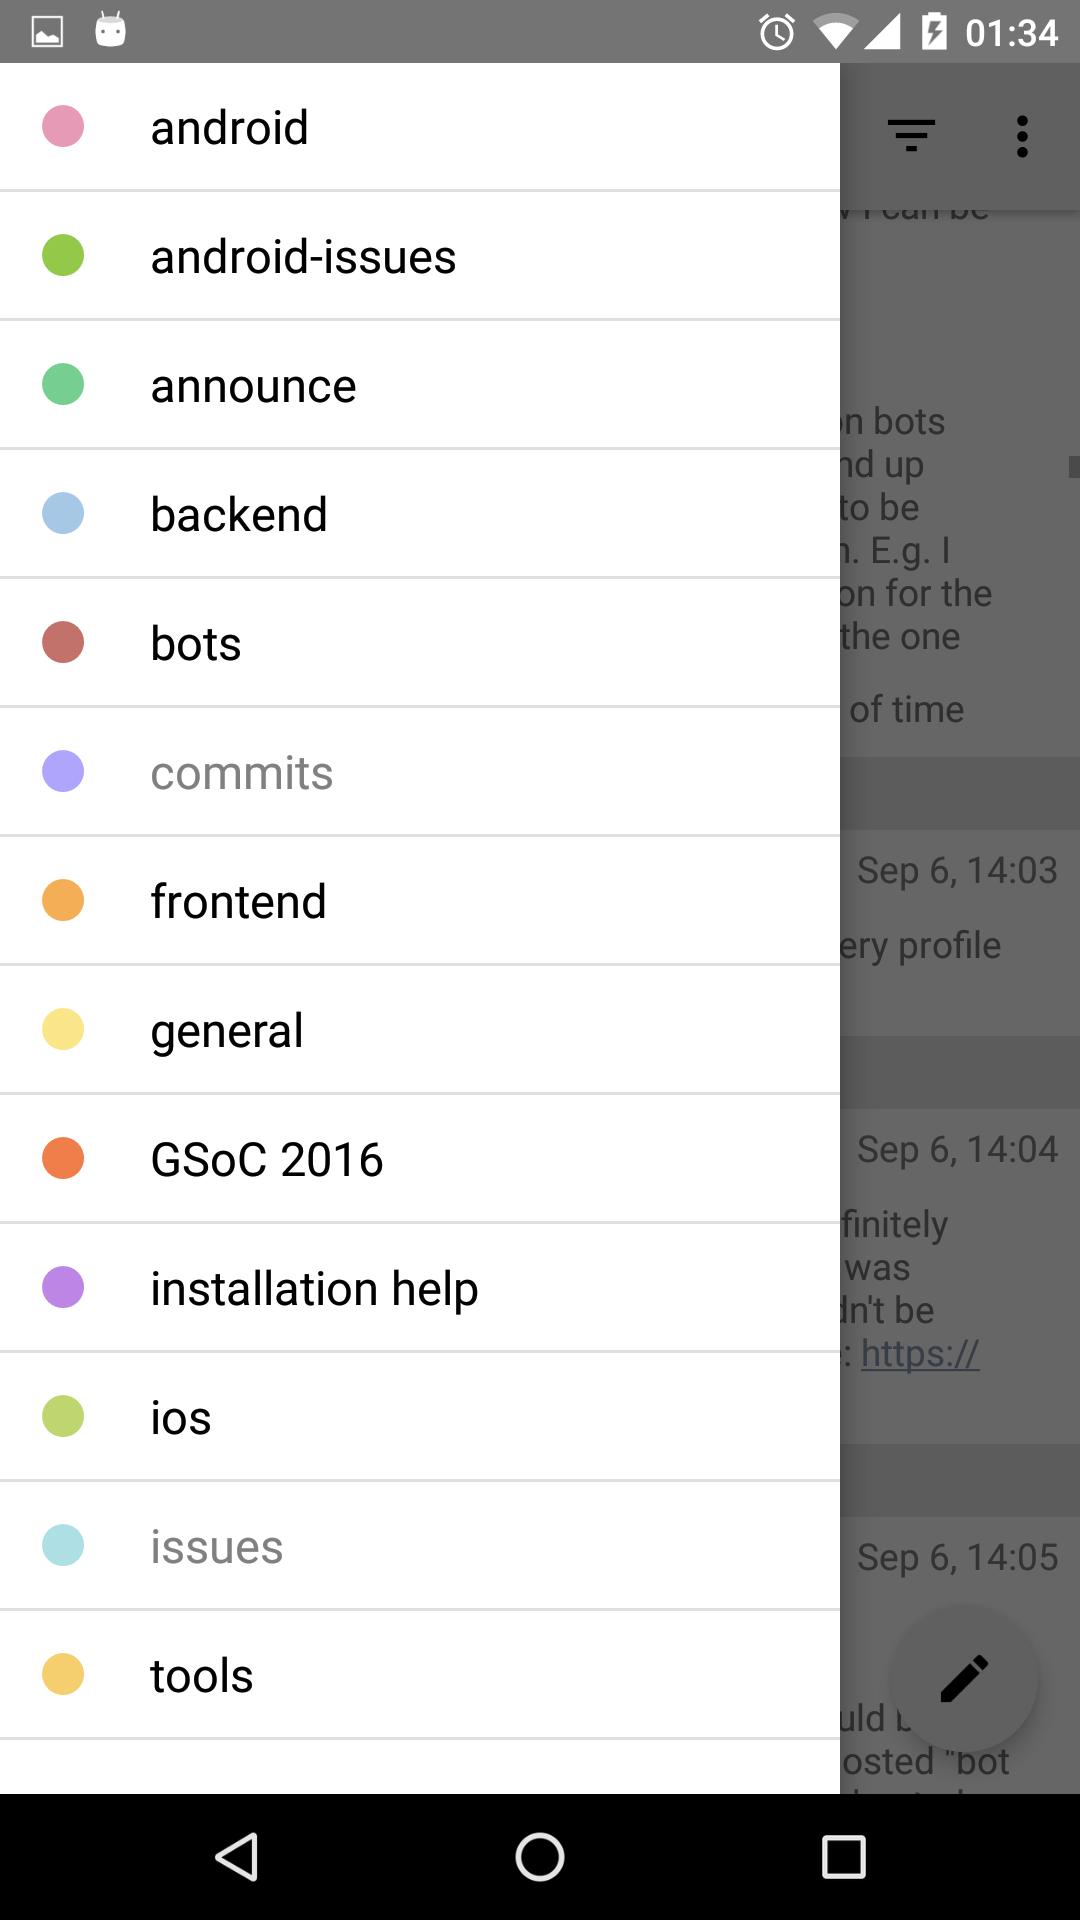Tap the filter icon in the toolbar

coord(911,135)
